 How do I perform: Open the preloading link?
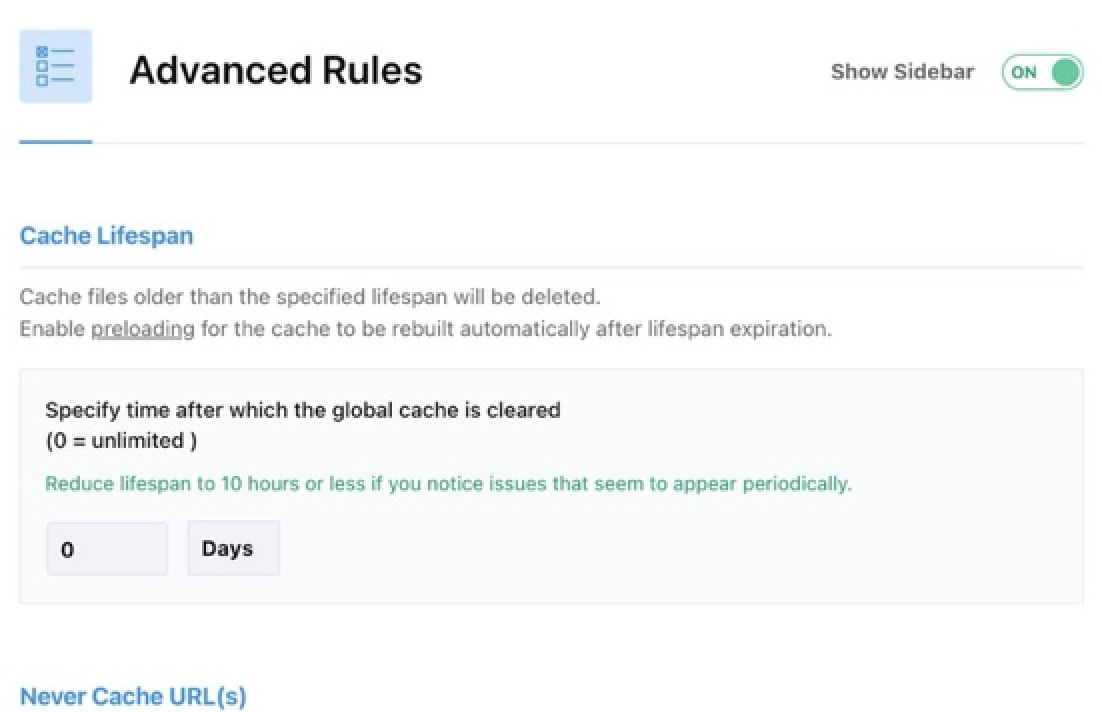click(140, 328)
